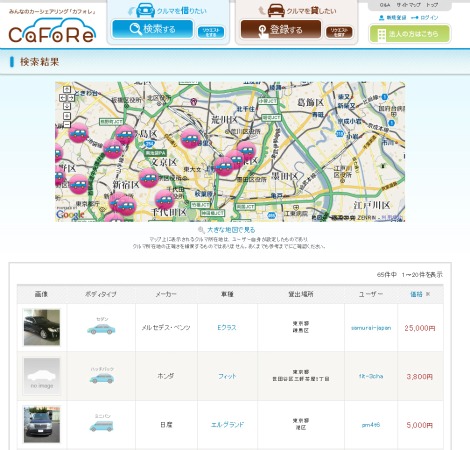Image resolution: width=470 pixels, height=450 pixels.
Task: Open the Eクラス model link
Action: click(x=227, y=327)
